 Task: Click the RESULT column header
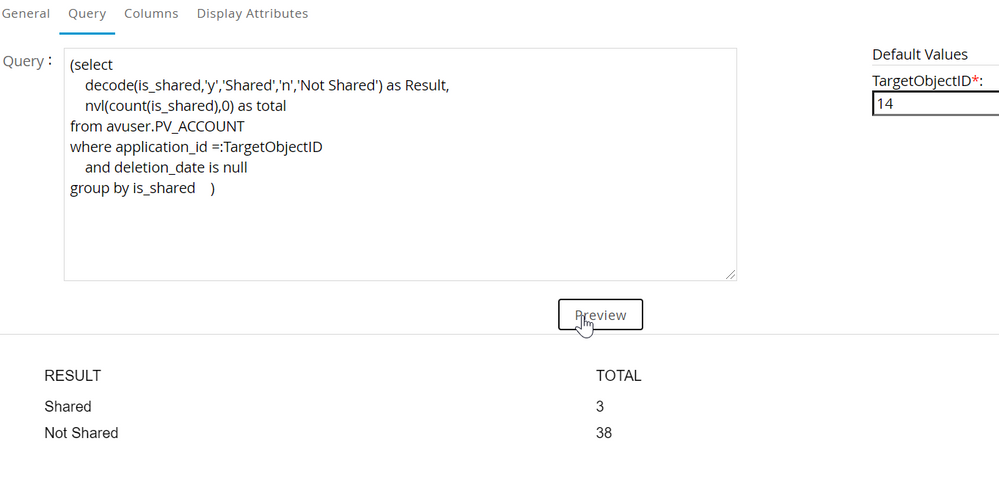coord(73,376)
